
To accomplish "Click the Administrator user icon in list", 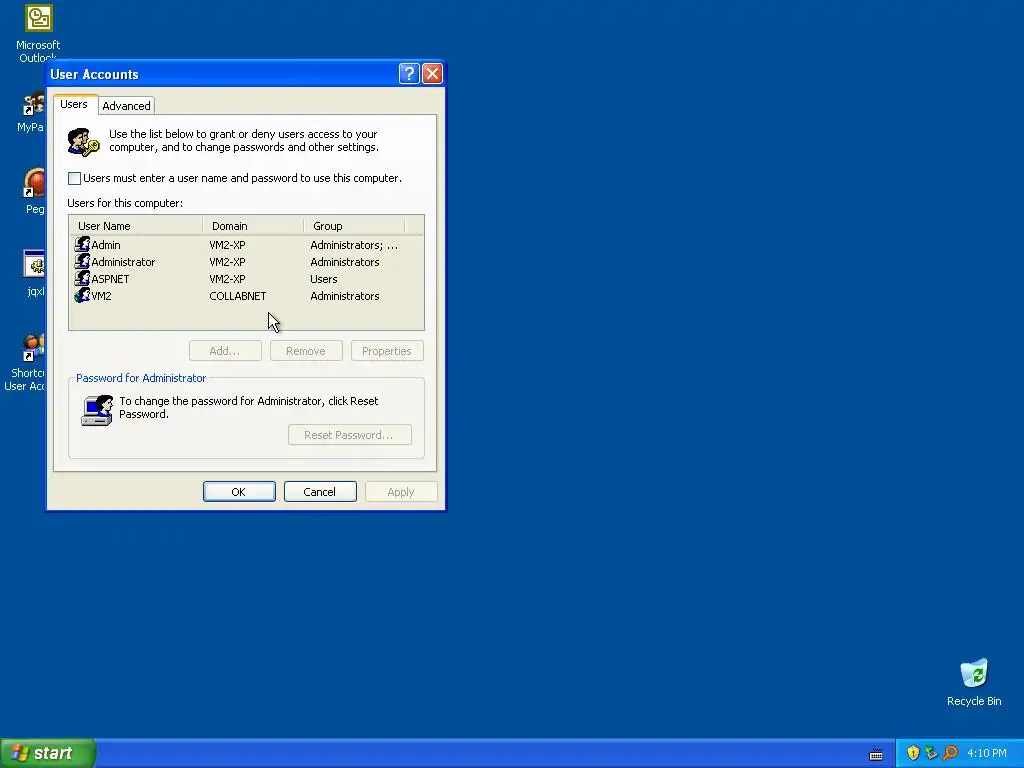I will (x=82, y=261).
